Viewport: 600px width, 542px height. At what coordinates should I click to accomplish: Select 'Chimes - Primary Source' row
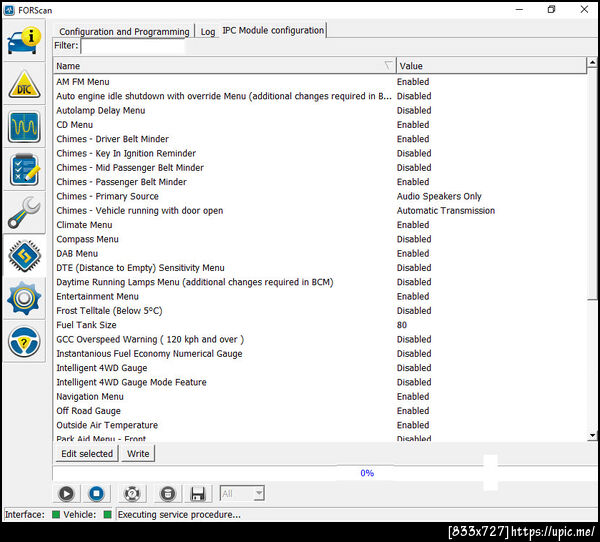point(320,196)
